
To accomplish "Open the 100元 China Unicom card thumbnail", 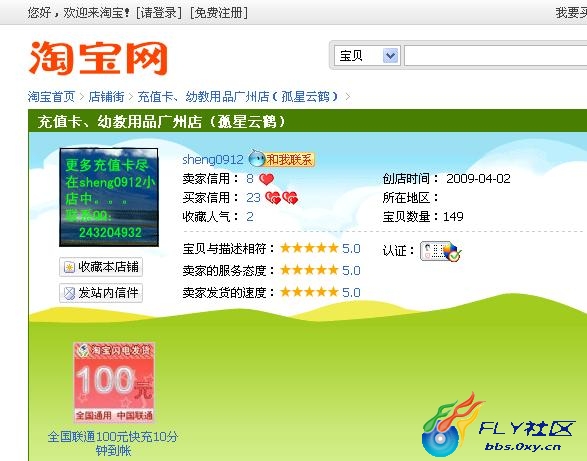I will (114, 383).
